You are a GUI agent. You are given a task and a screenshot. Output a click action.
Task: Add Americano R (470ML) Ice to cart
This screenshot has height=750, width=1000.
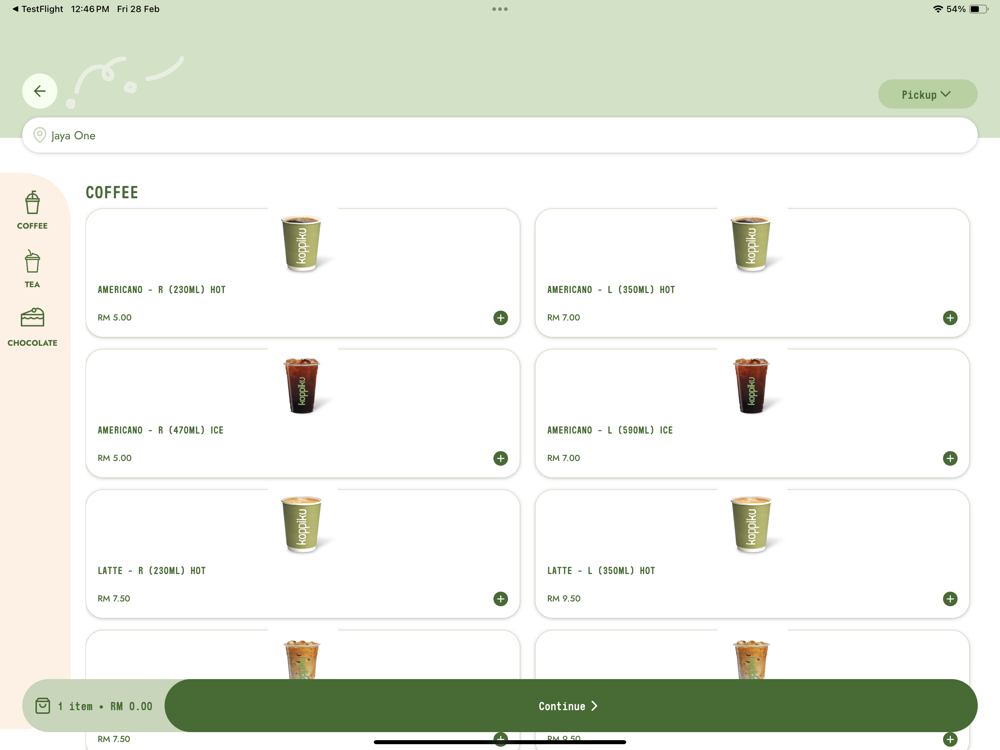(501, 458)
